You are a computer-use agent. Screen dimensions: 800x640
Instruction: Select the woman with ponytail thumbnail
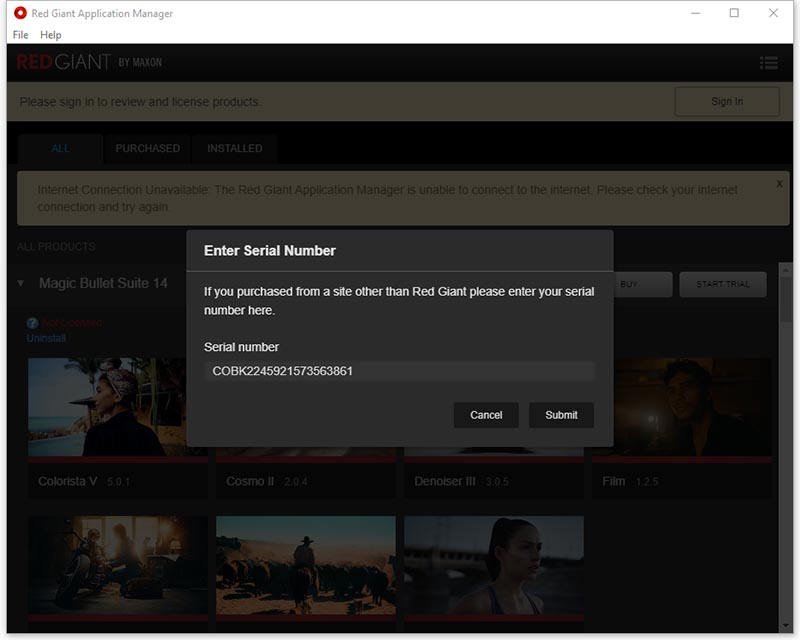tap(494, 565)
